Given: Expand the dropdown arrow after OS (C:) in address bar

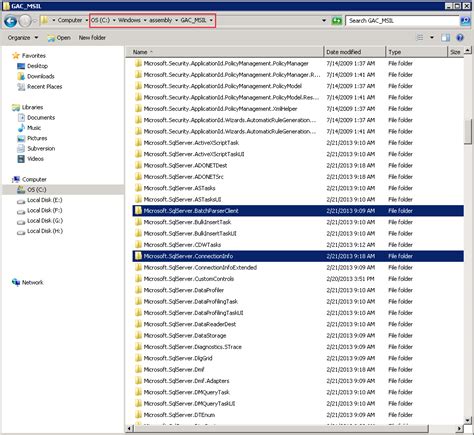Looking at the screenshot, I should pyautogui.click(x=114, y=21).
